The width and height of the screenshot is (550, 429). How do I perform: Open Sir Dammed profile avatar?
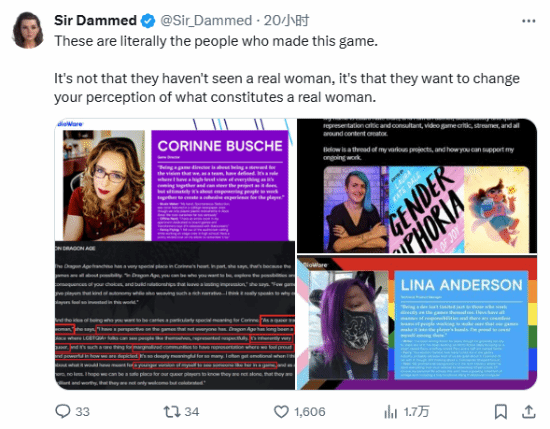click(x=28, y=30)
